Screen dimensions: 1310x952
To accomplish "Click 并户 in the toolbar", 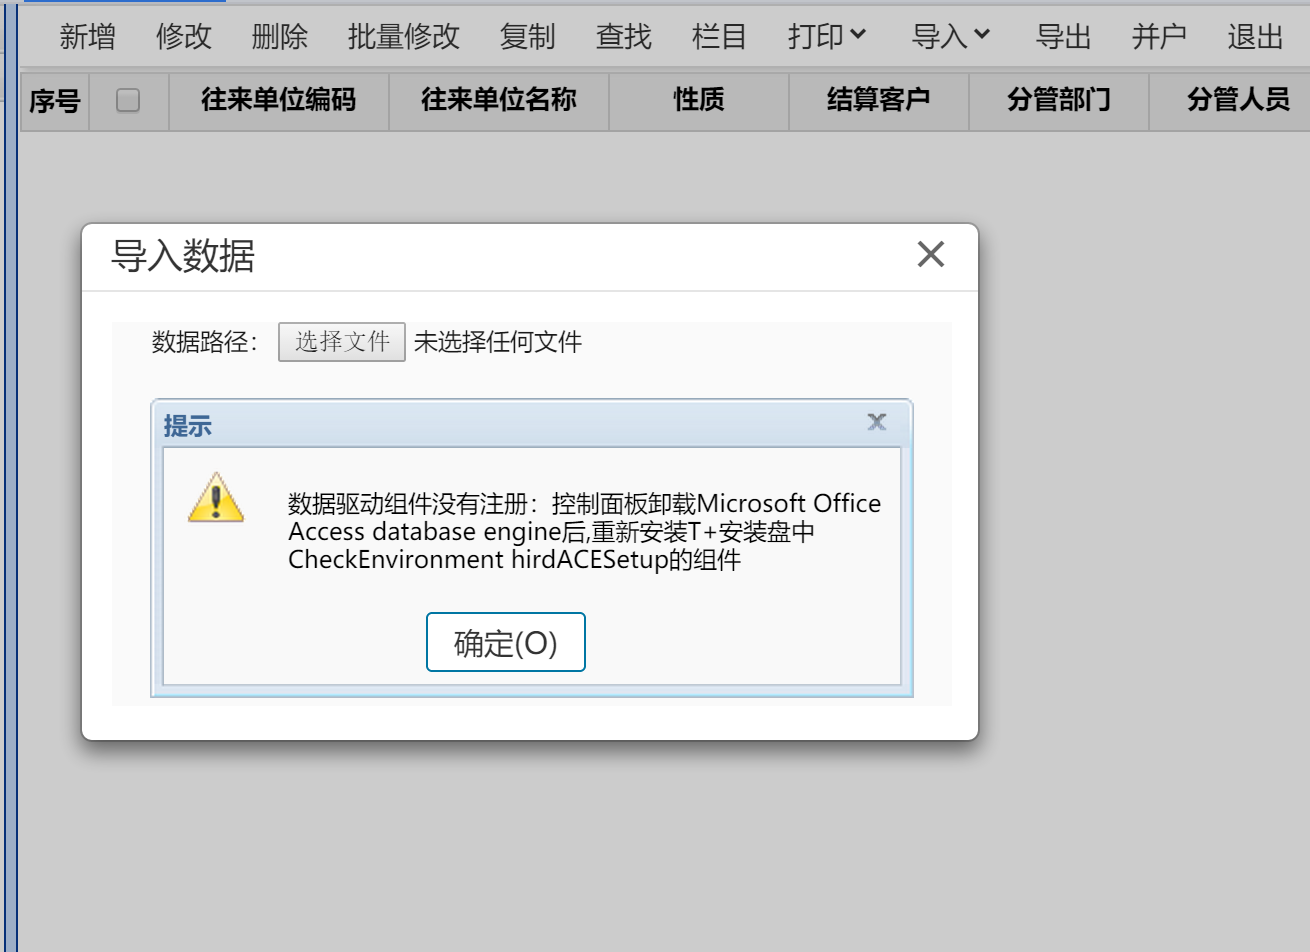I will coord(1159,37).
